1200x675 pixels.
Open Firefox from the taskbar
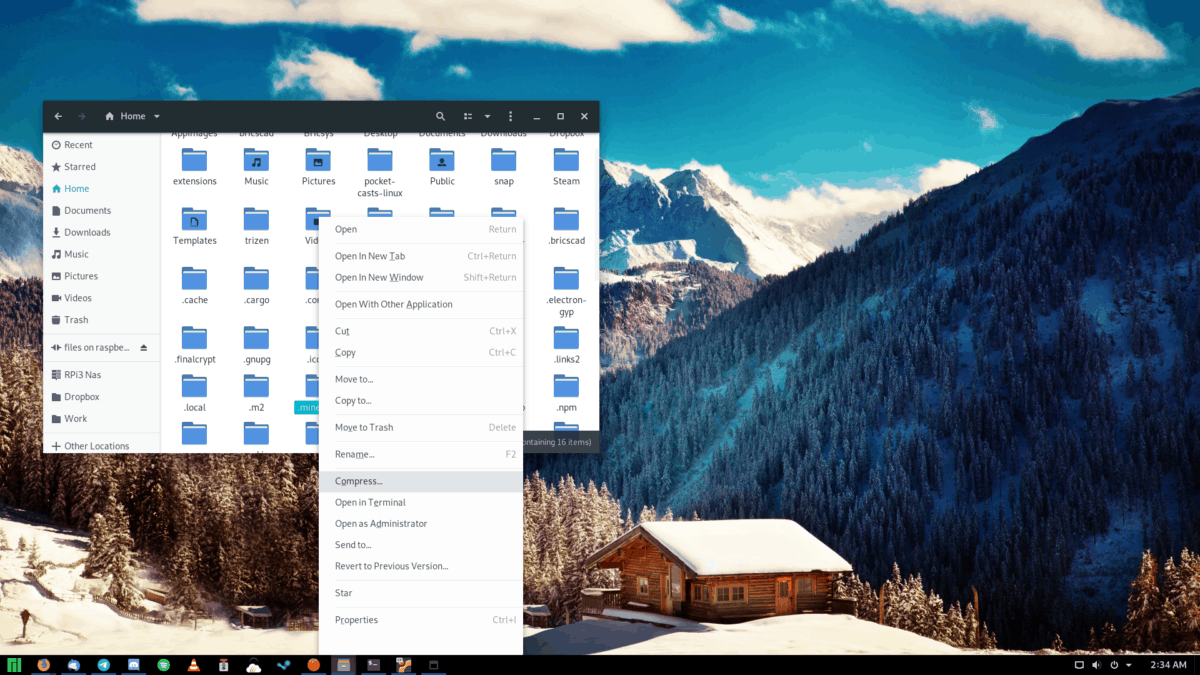pyautogui.click(x=43, y=665)
